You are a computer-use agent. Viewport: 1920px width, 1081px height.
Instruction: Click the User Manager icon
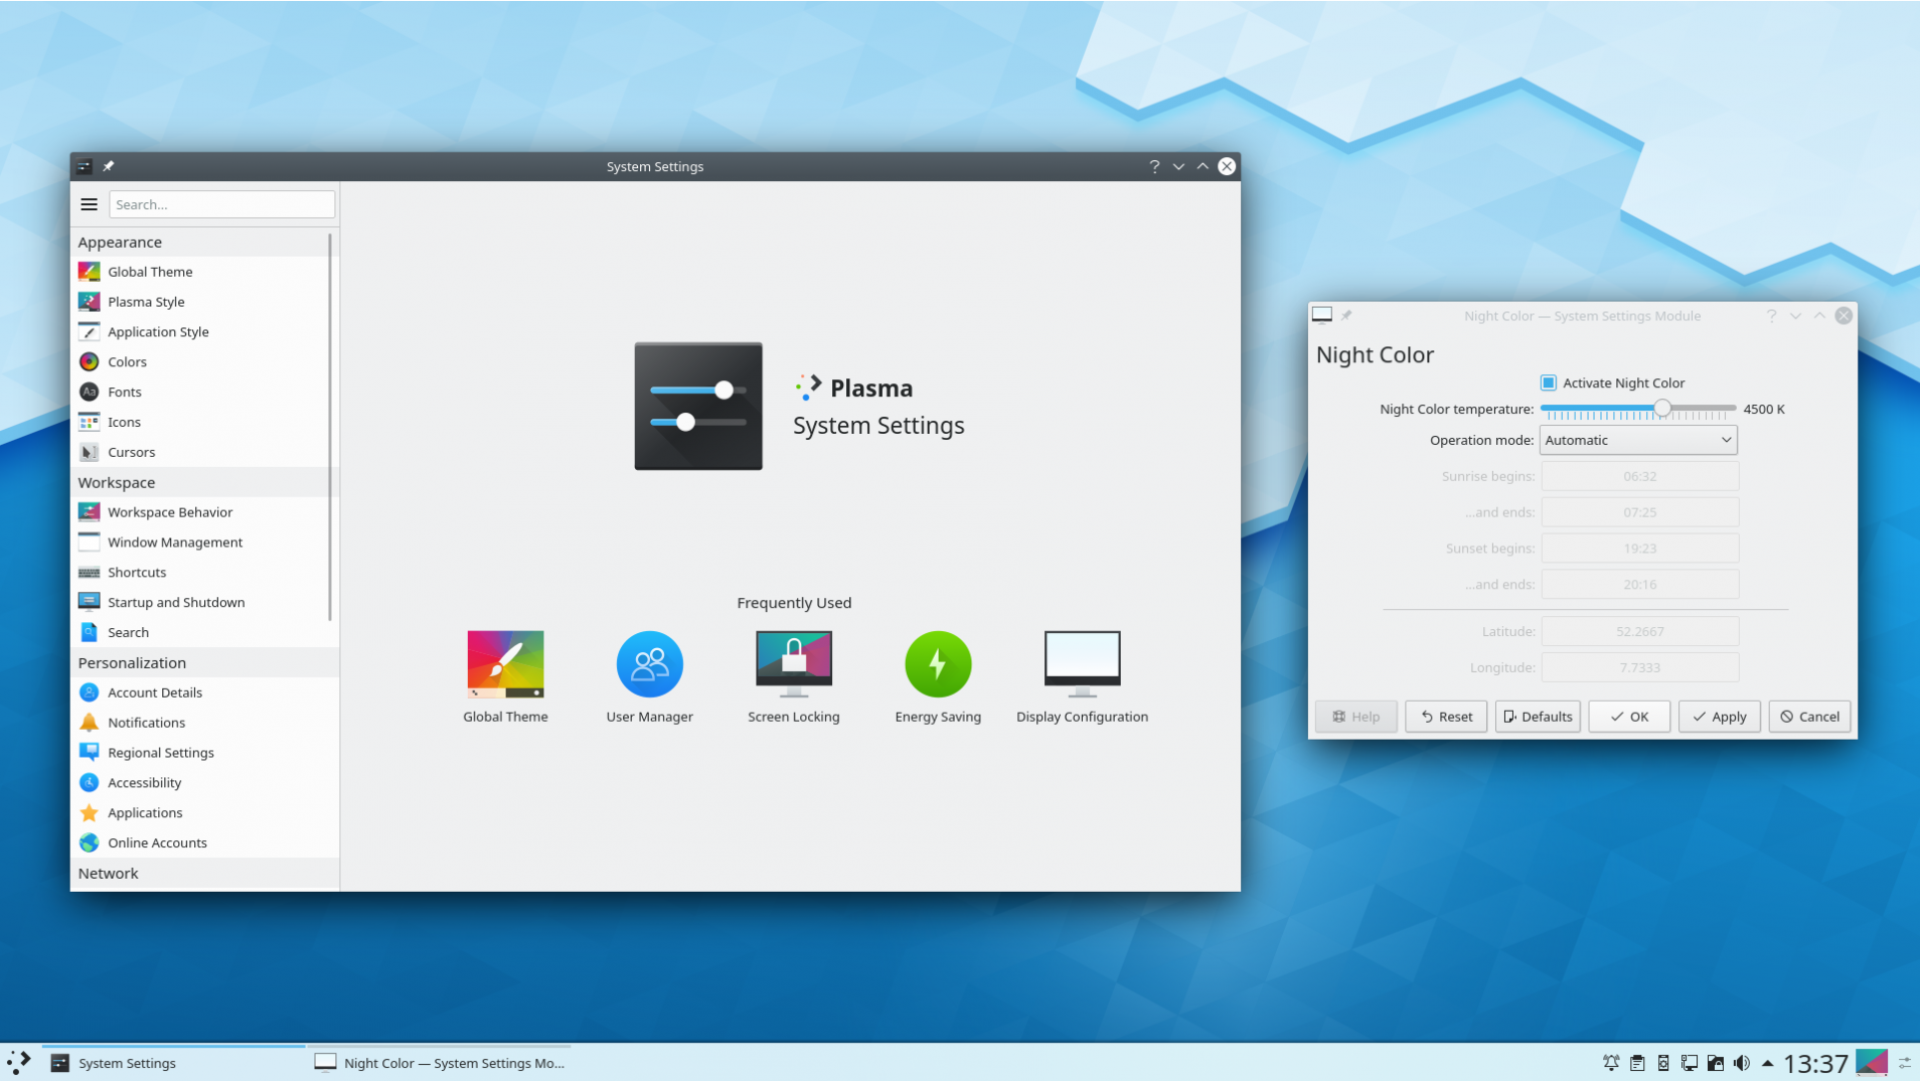tap(647, 662)
